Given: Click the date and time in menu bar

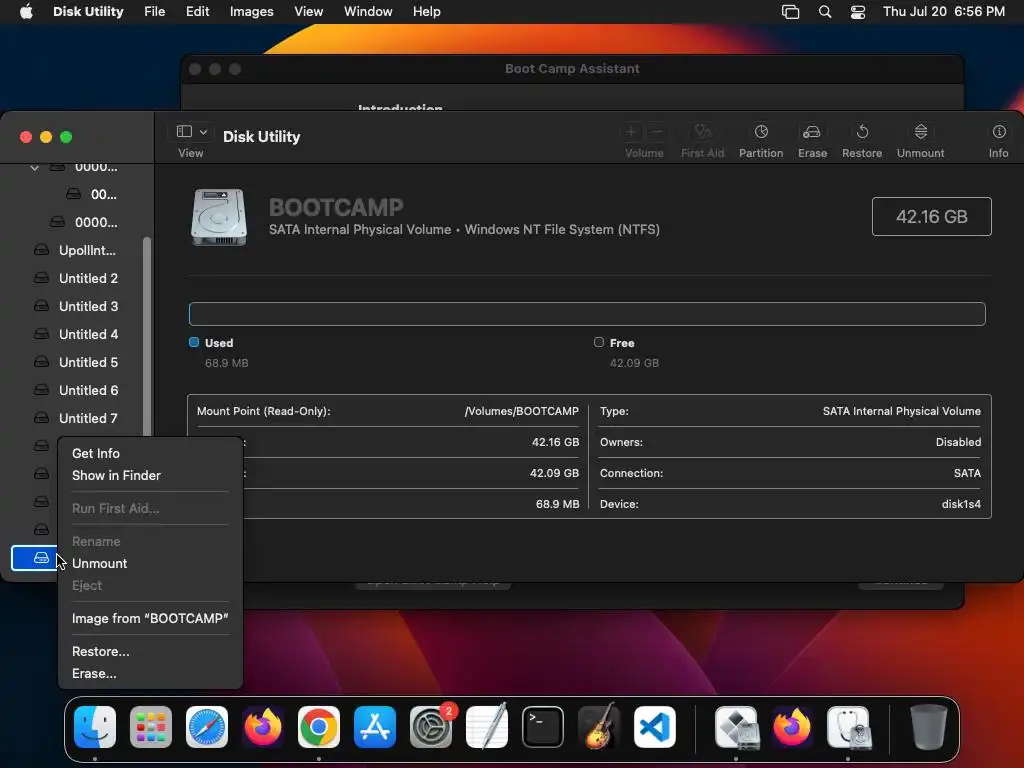Looking at the screenshot, I should pos(944,12).
